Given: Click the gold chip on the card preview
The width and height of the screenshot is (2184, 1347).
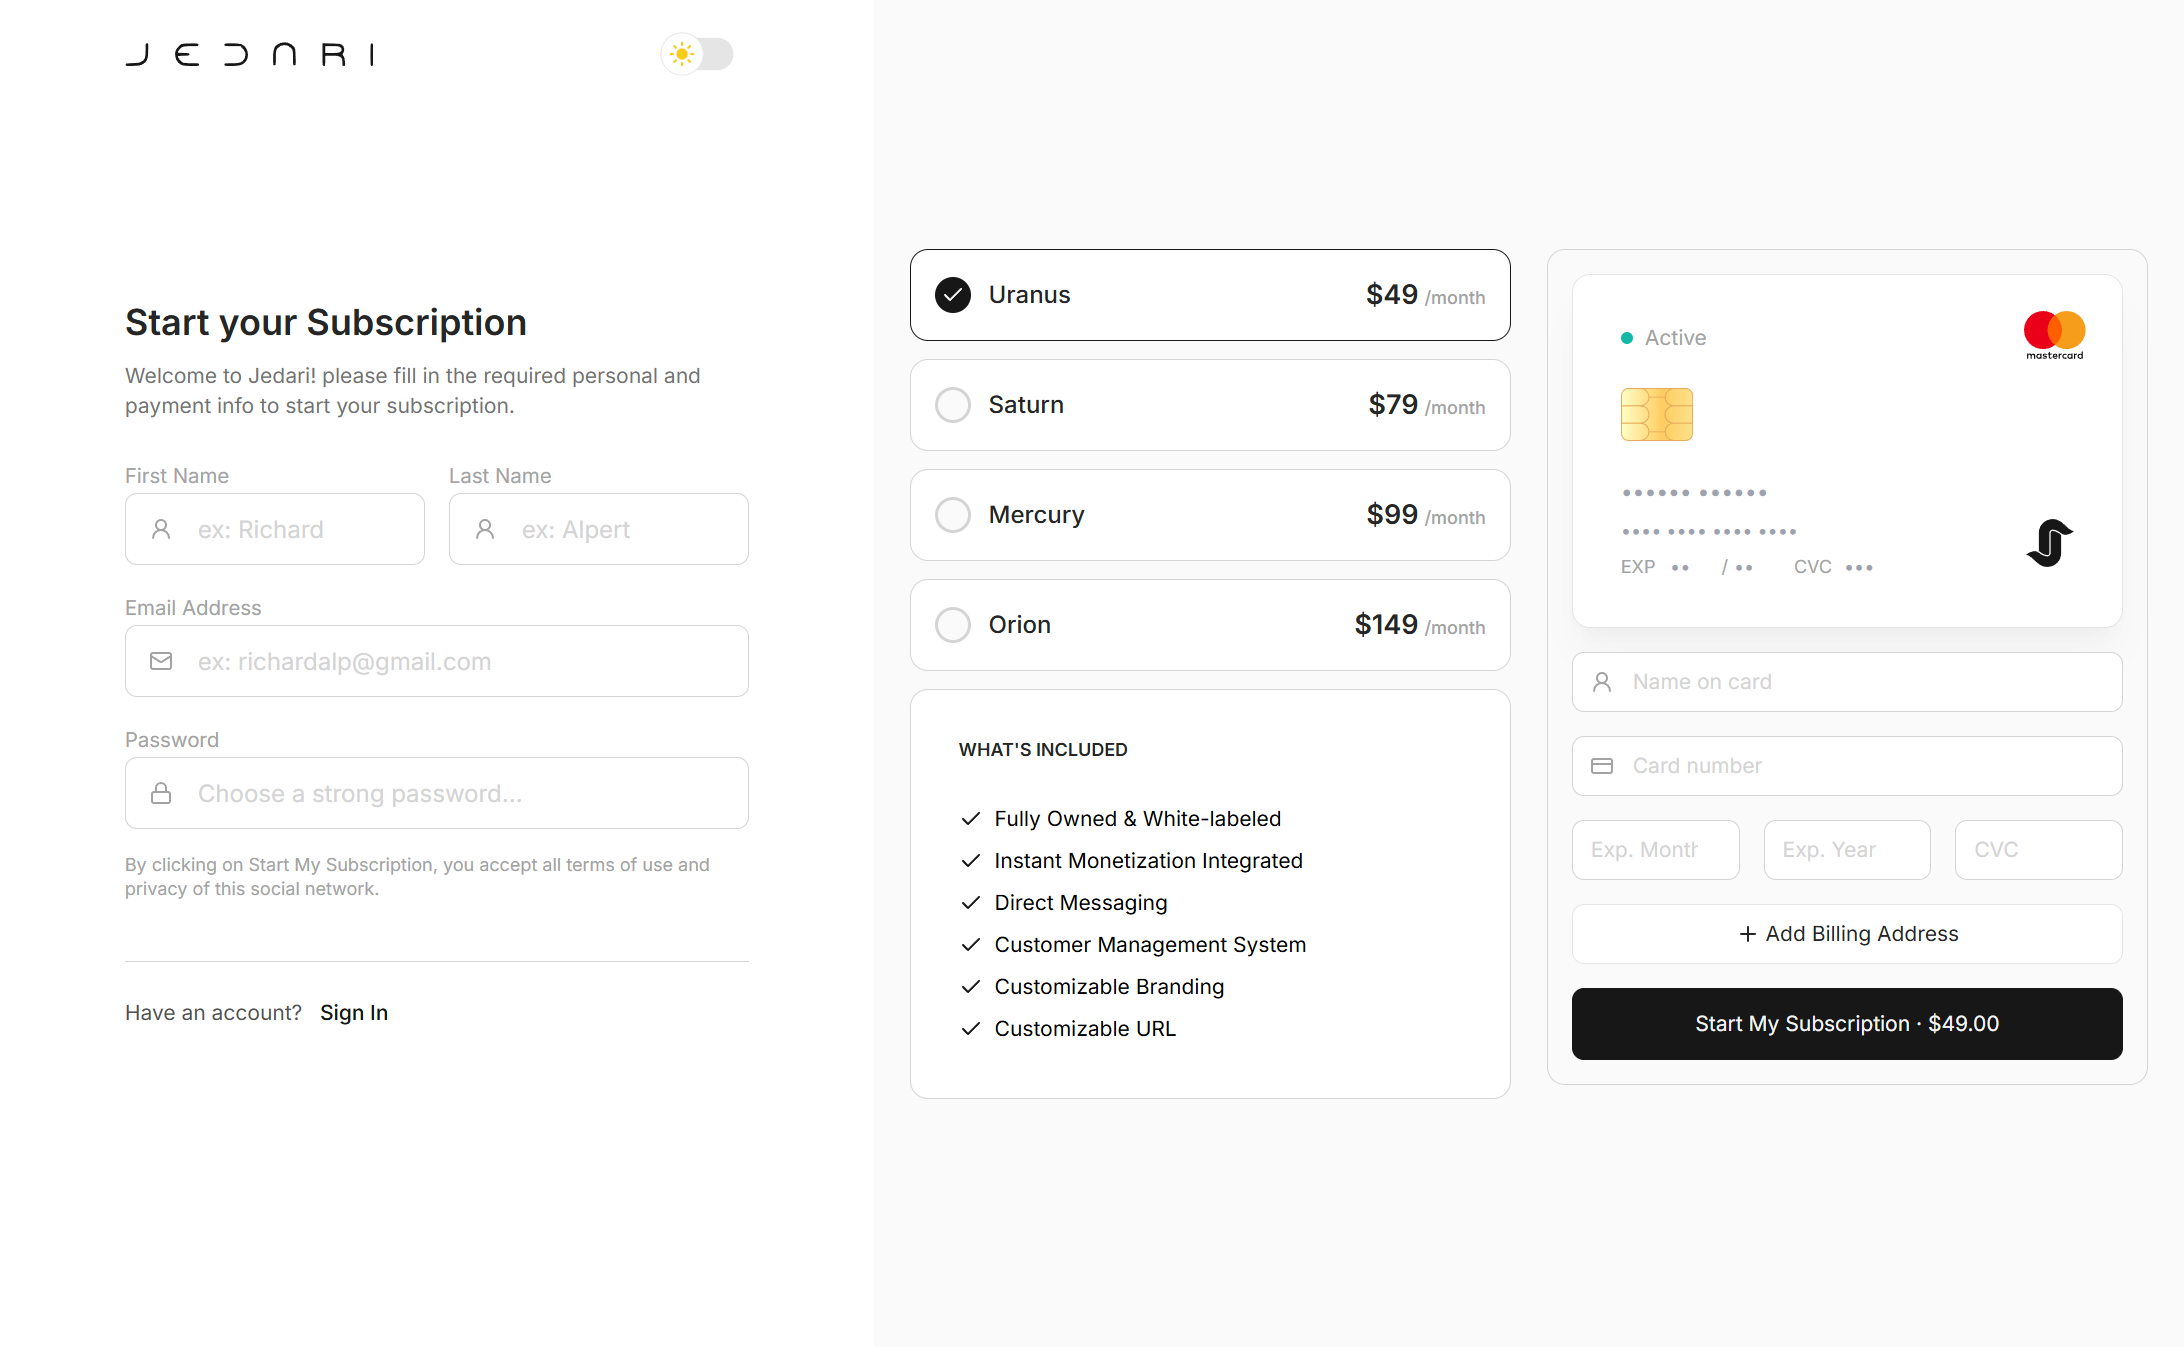Looking at the screenshot, I should pyautogui.click(x=1657, y=414).
